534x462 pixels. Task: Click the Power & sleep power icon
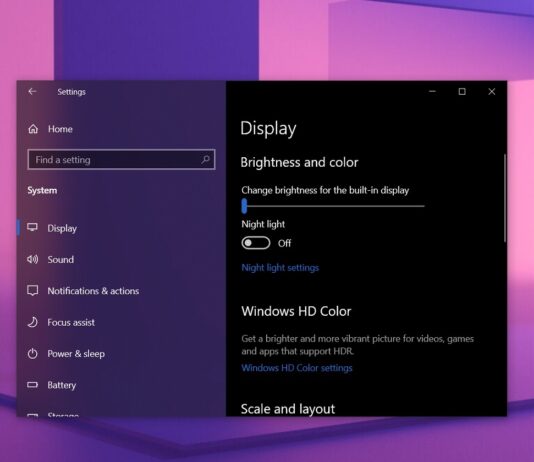[33, 353]
